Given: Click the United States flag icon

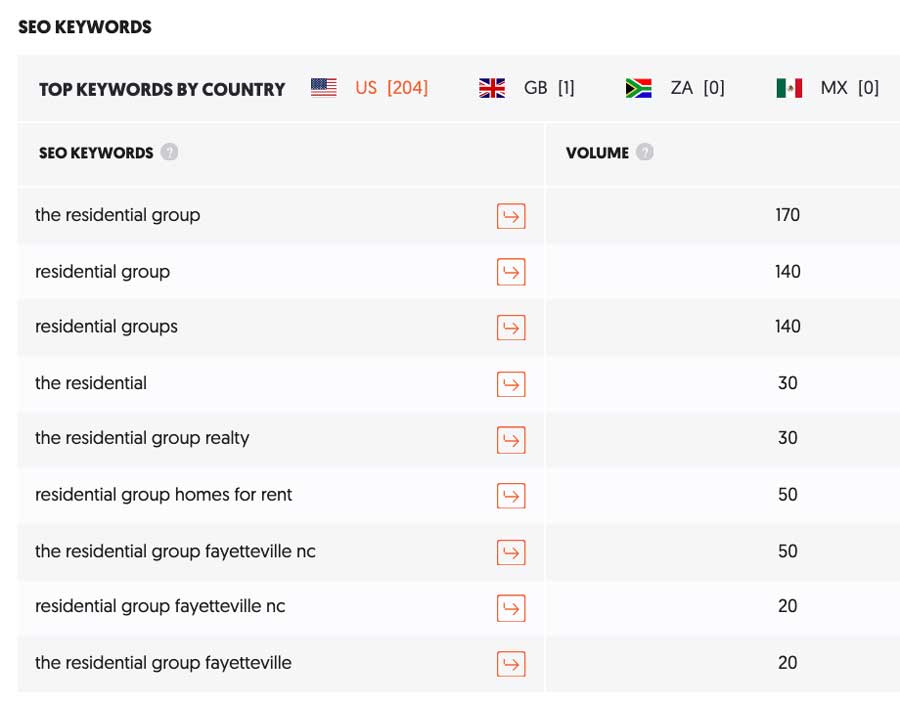Looking at the screenshot, I should click(324, 88).
